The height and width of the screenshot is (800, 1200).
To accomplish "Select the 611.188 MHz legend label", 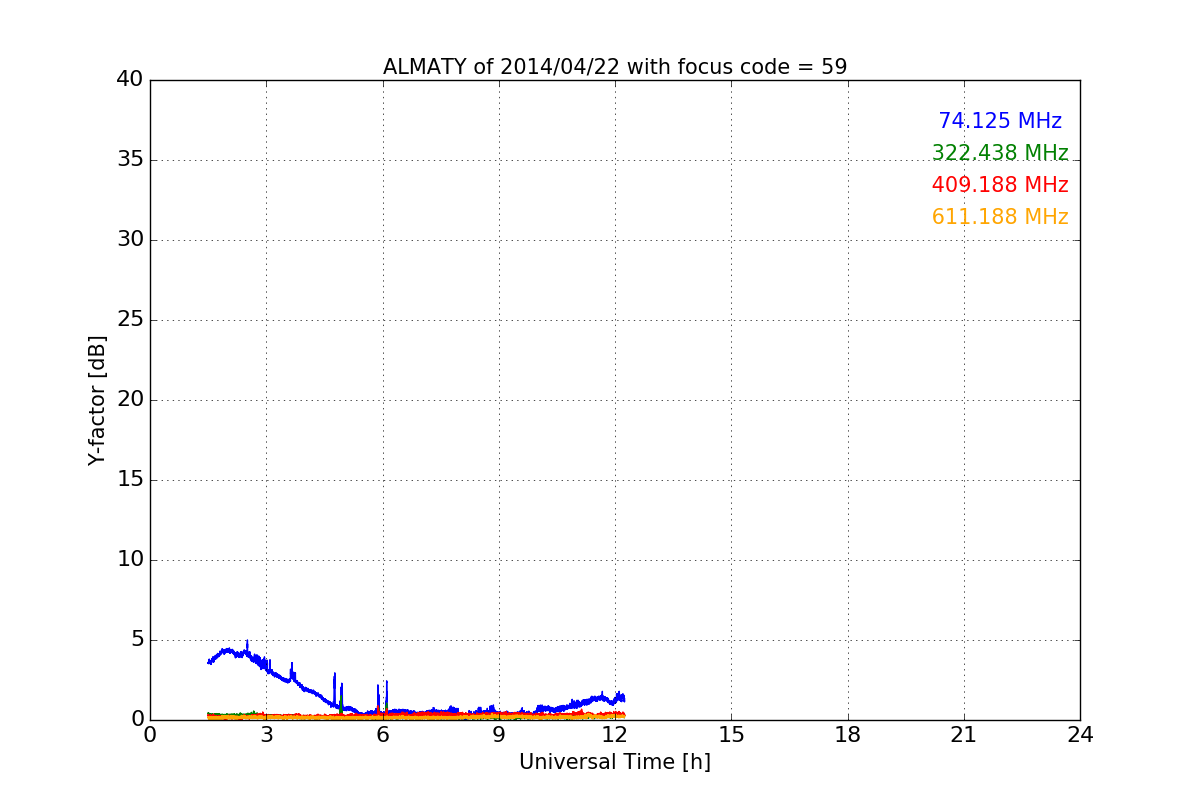I will click(x=1000, y=217).
